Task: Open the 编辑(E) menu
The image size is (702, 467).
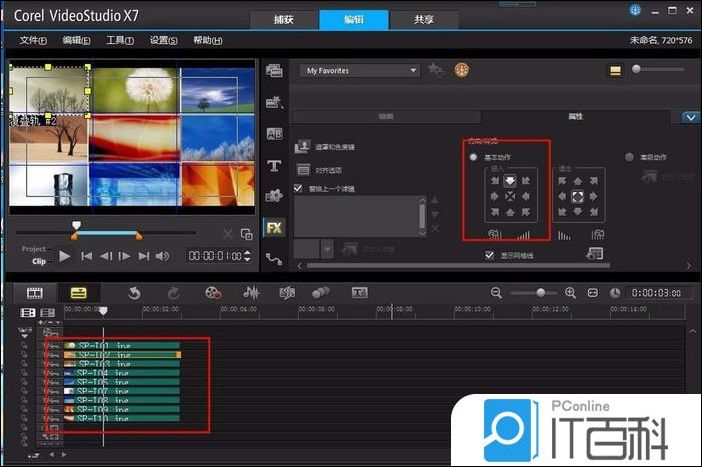Action: coord(77,40)
